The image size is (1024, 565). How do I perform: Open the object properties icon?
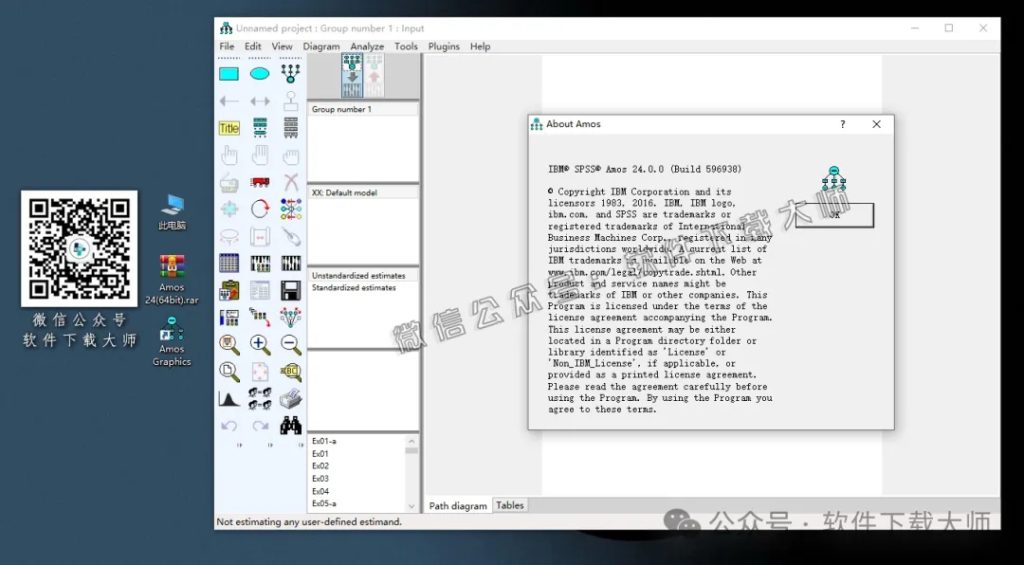click(x=229, y=318)
